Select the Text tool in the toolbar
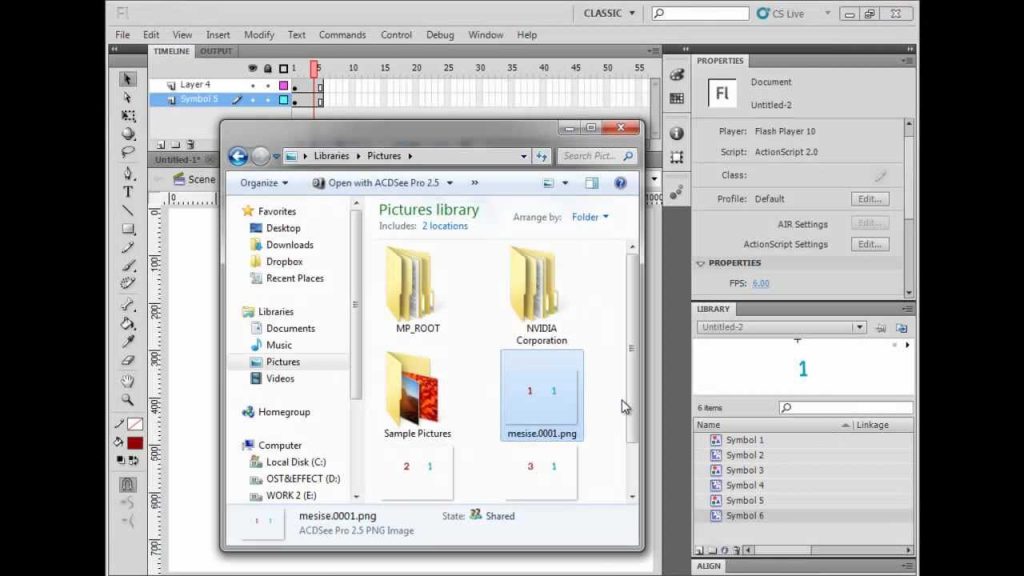Viewport: 1024px width, 576px height. click(x=128, y=192)
